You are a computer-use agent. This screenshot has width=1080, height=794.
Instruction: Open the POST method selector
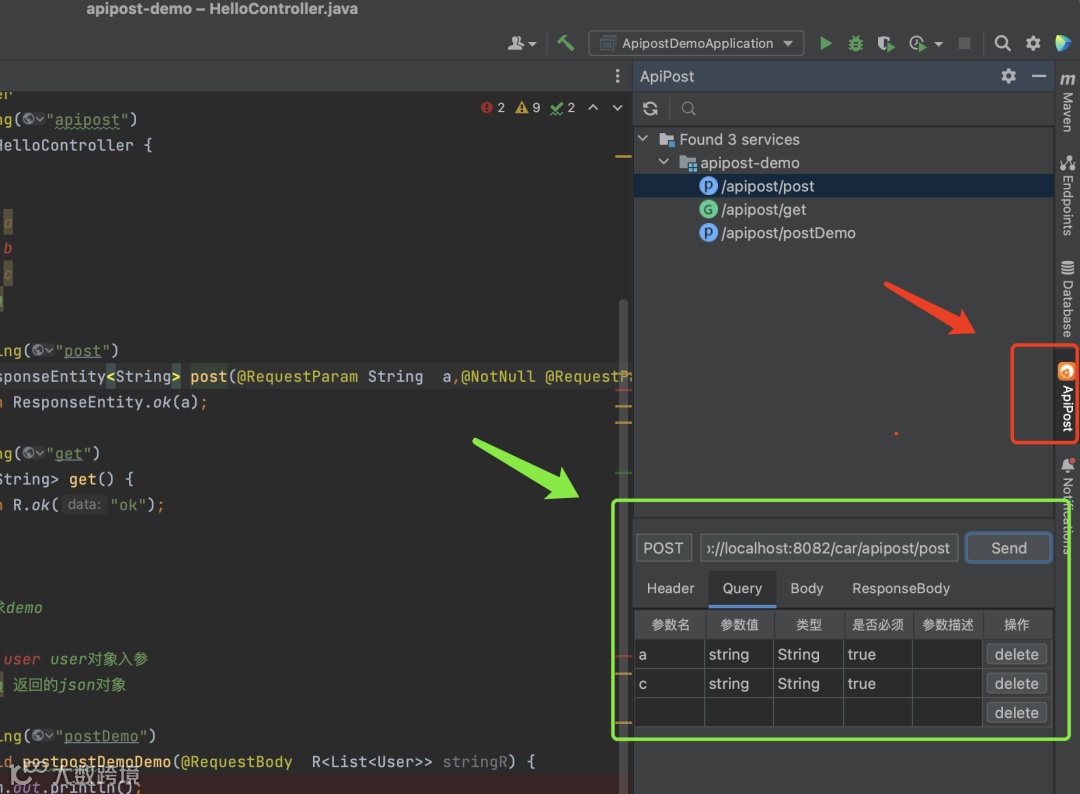[663, 548]
